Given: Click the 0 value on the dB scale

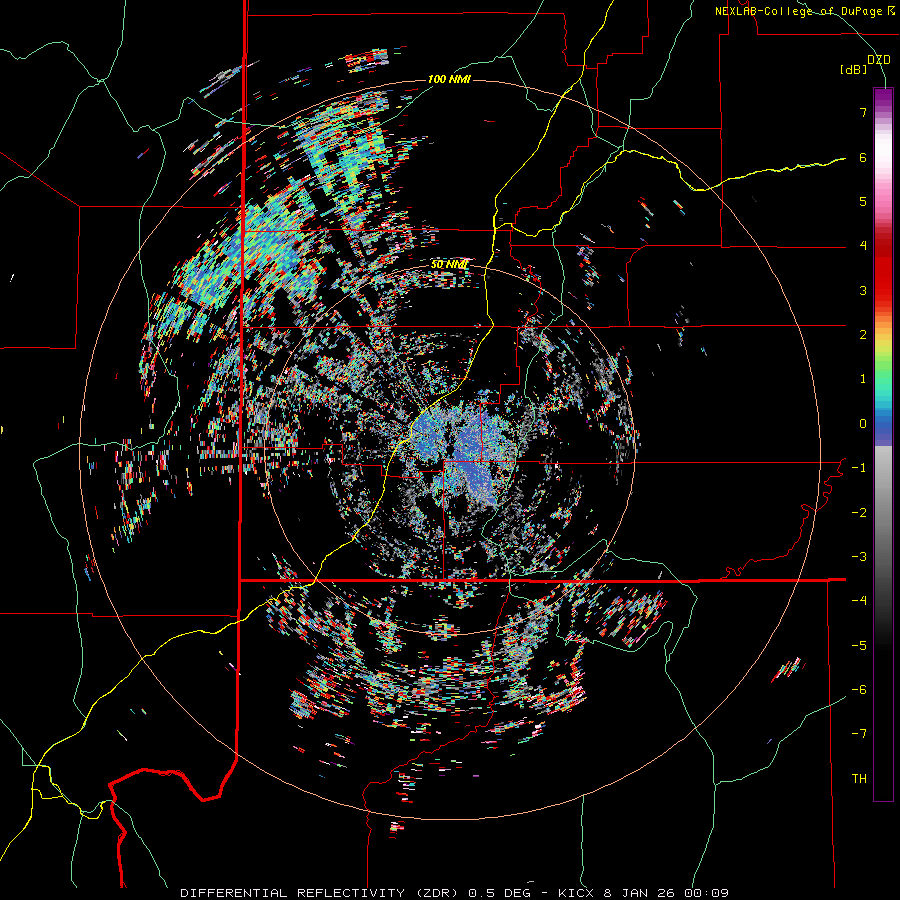Looking at the screenshot, I should (863, 424).
